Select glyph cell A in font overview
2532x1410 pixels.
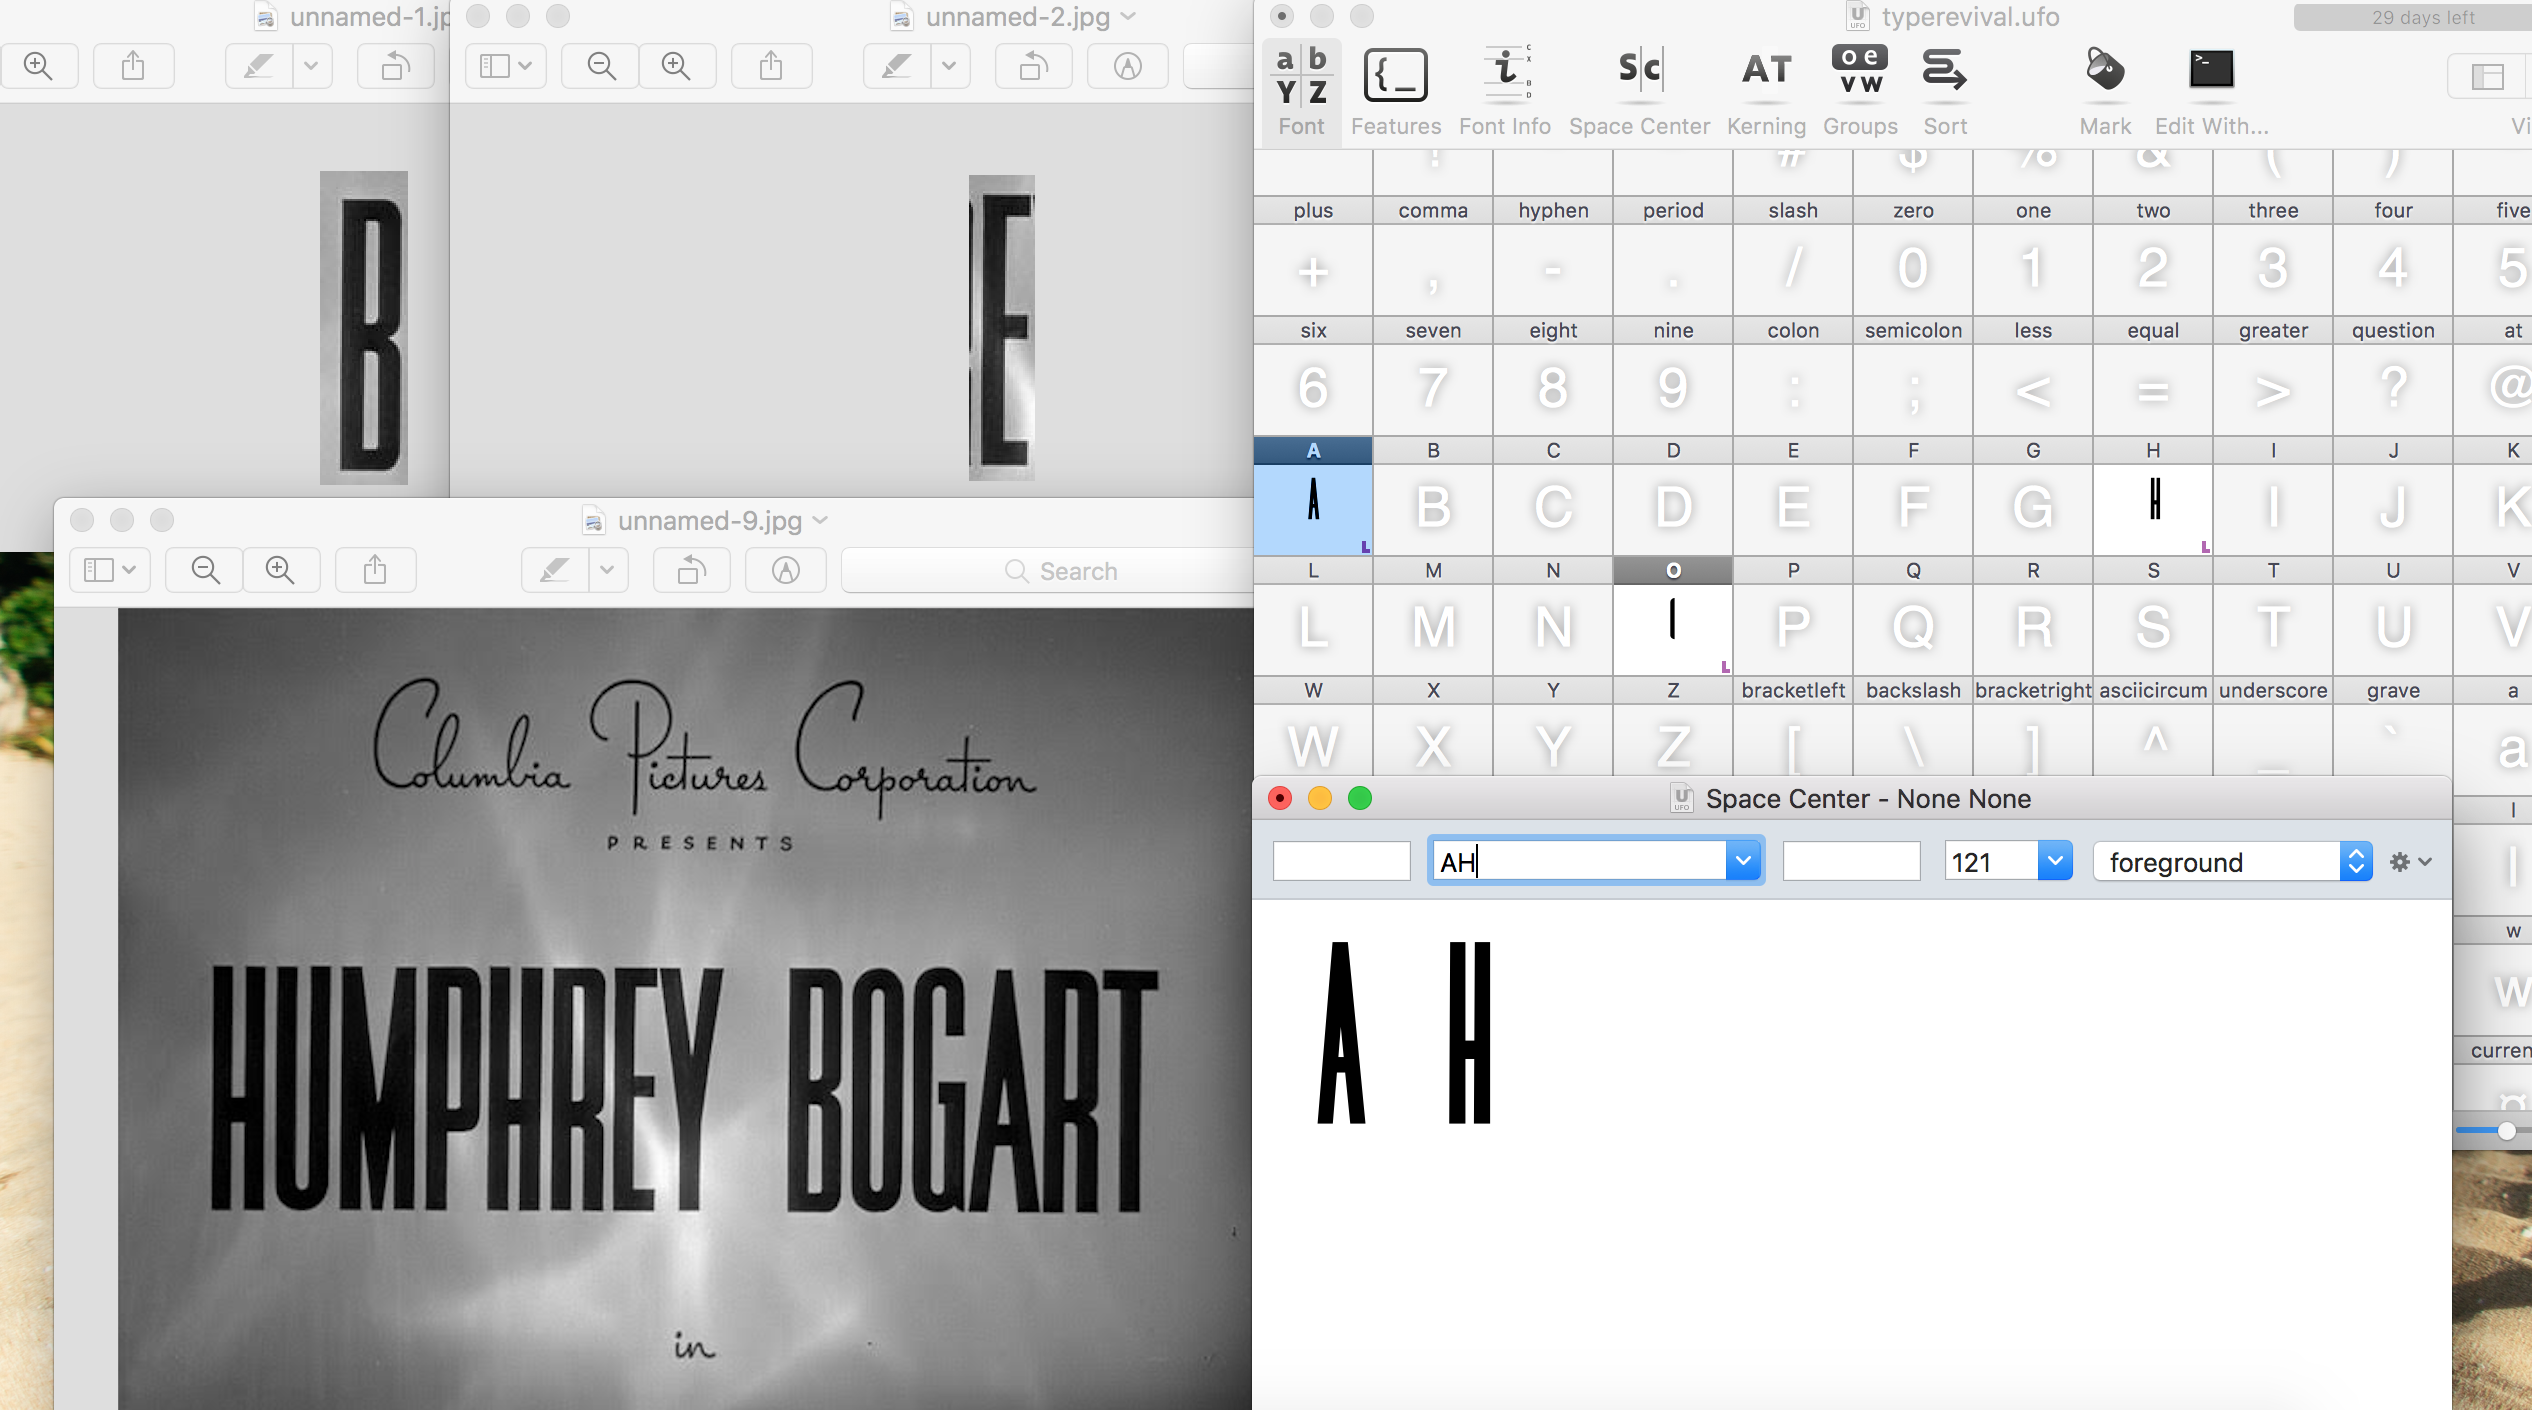click(x=1313, y=497)
